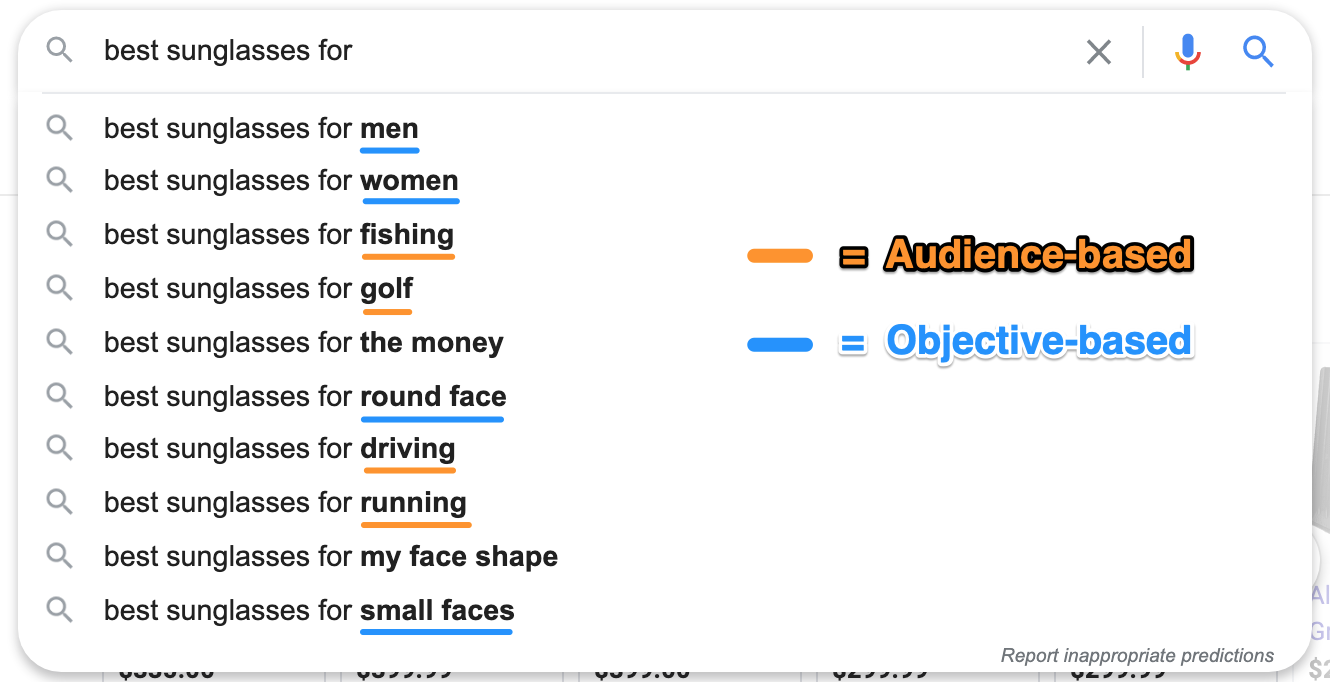Click the magnifier icon in search field

tap(60, 50)
